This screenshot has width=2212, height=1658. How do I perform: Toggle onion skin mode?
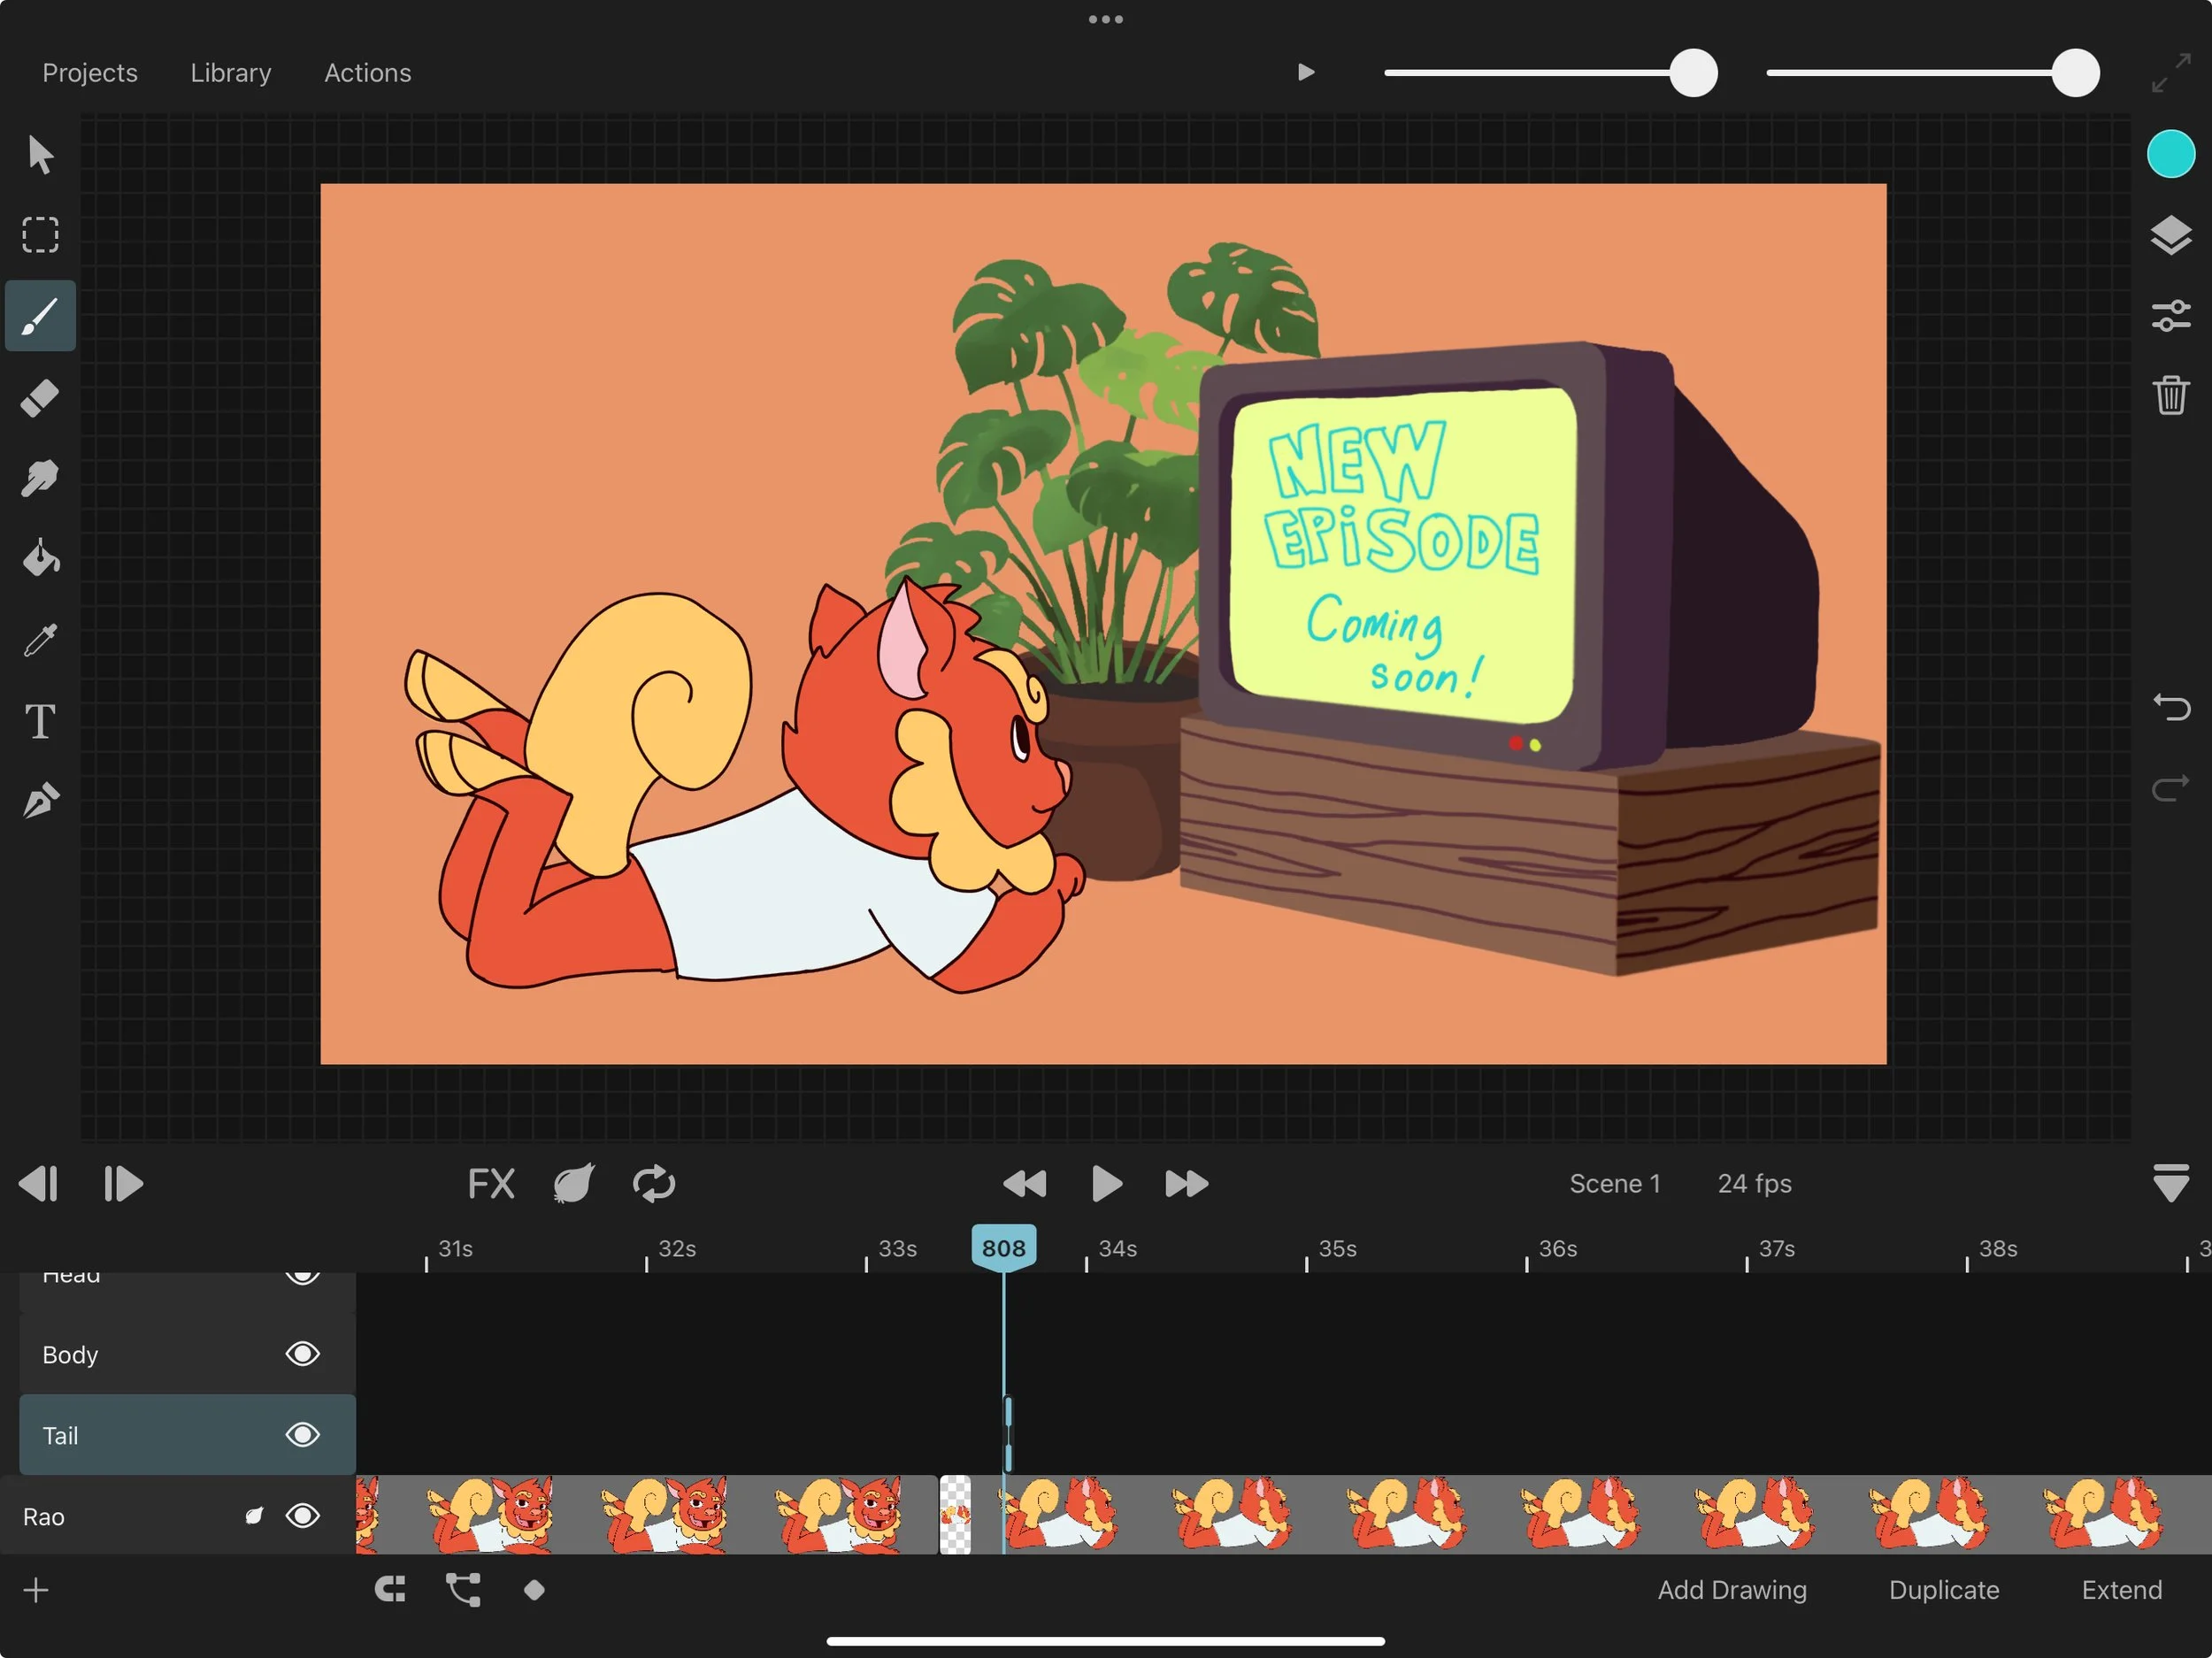[574, 1184]
